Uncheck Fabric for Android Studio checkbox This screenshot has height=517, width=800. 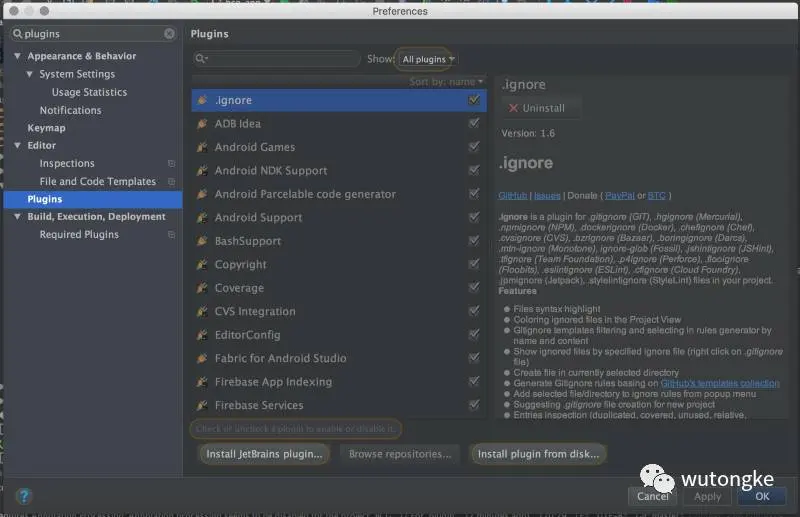tap(474, 358)
